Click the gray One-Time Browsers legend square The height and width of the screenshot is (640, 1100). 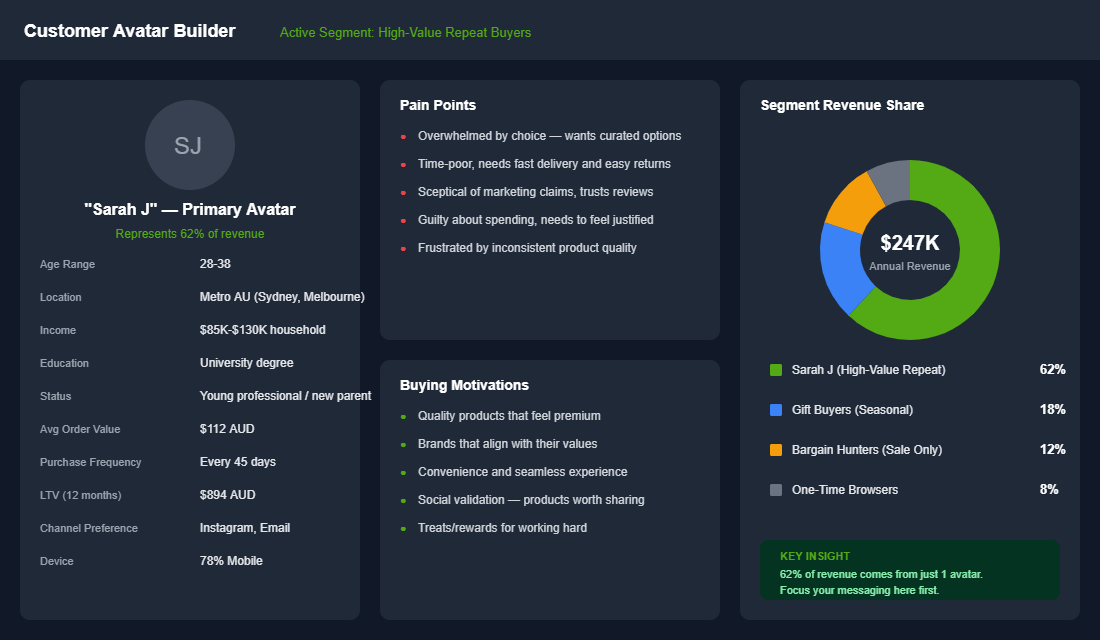tap(775, 489)
